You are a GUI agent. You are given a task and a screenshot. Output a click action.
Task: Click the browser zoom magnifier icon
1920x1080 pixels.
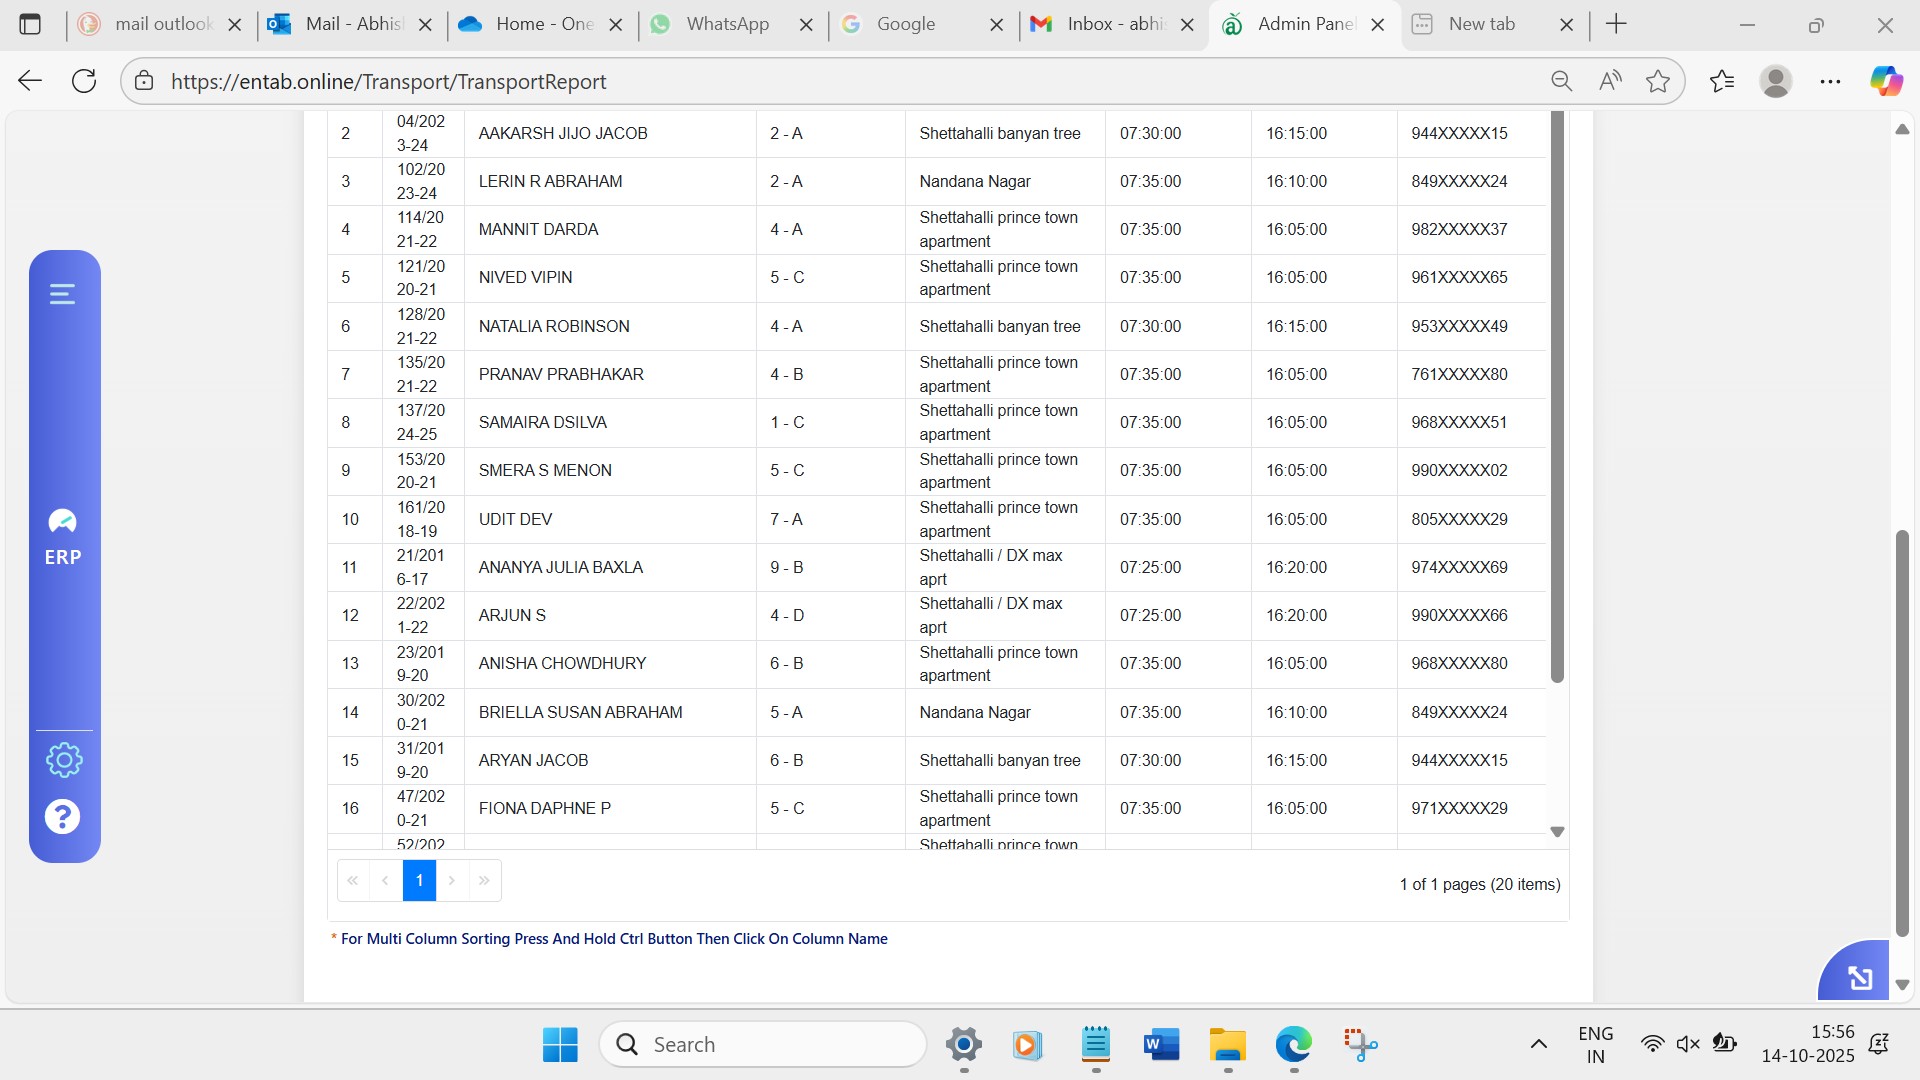click(1561, 81)
